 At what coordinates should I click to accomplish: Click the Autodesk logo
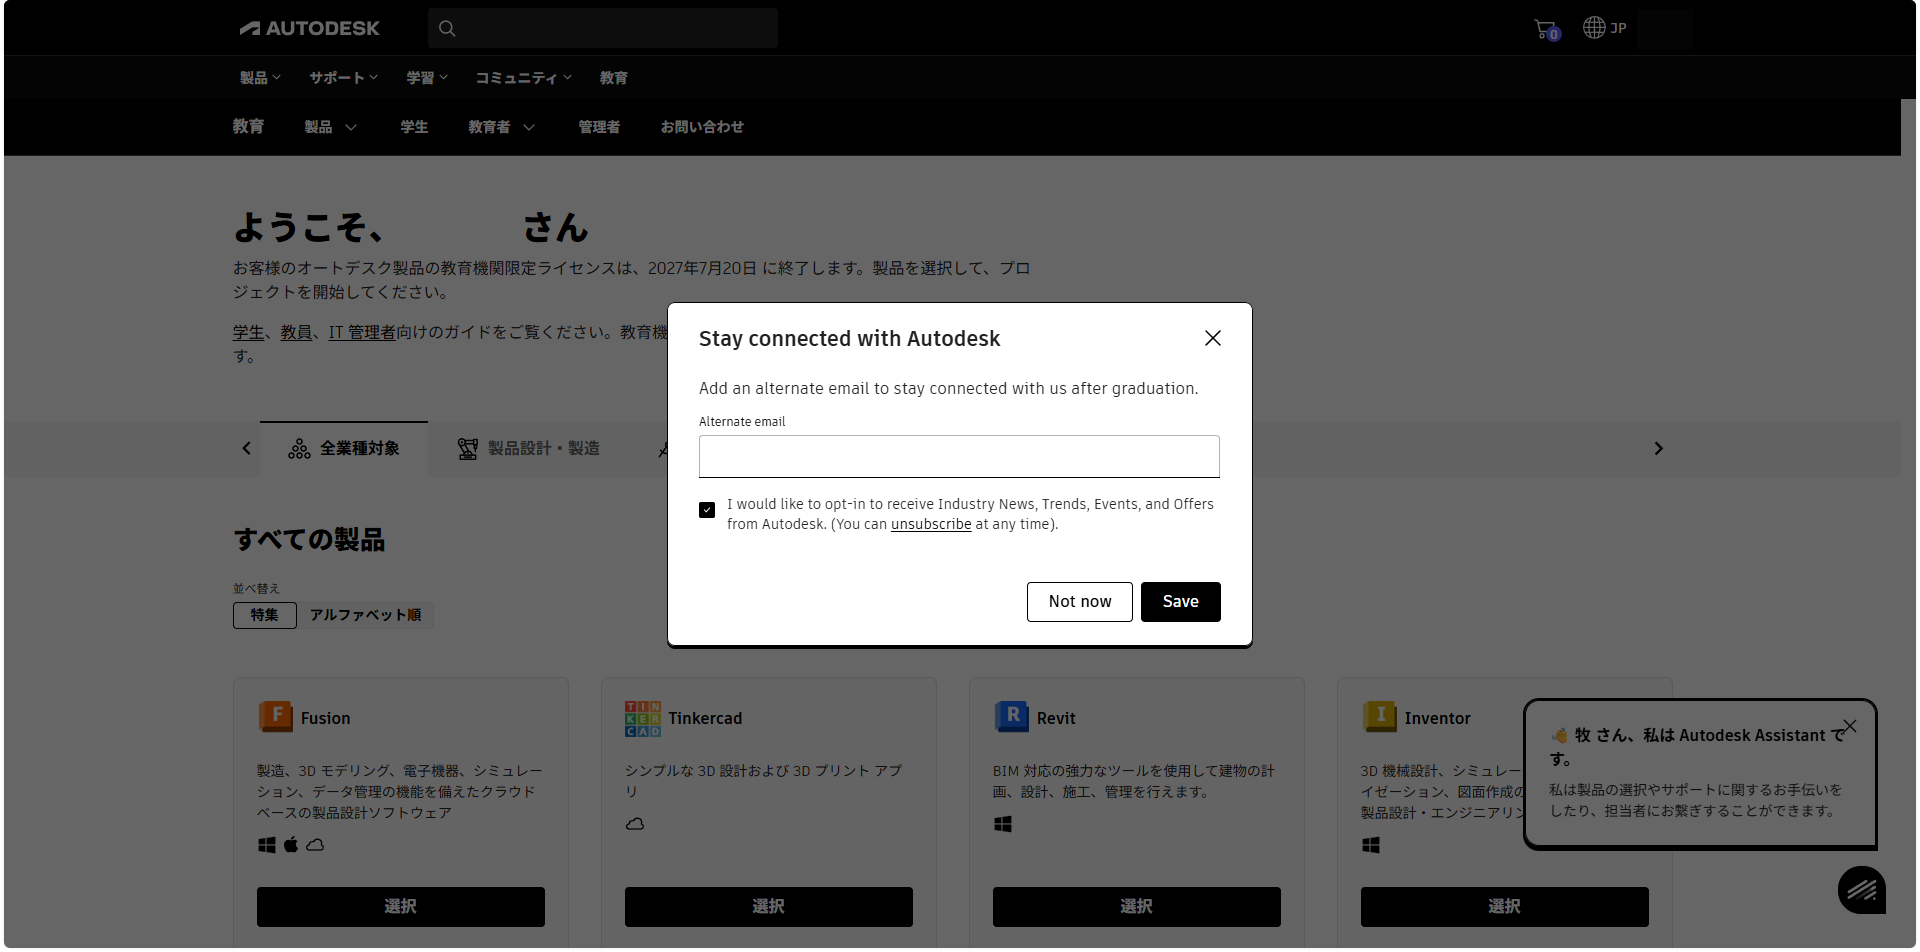pos(309,28)
